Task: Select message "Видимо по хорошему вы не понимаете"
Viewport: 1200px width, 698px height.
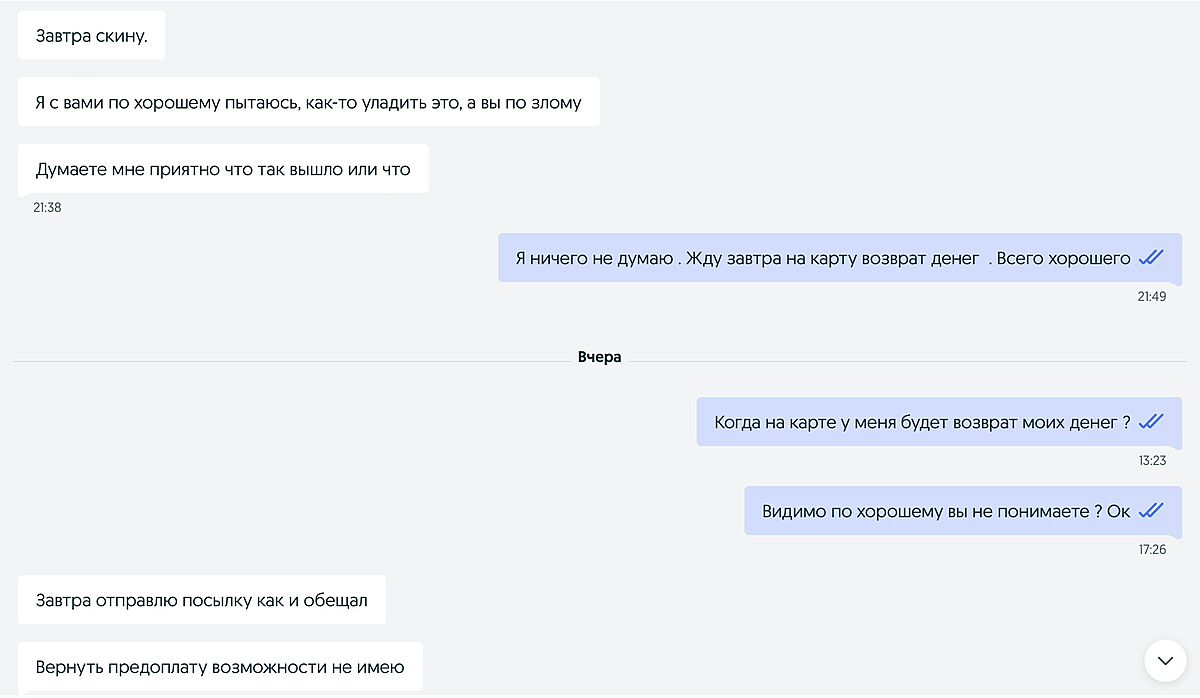Action: coord(945,511)
